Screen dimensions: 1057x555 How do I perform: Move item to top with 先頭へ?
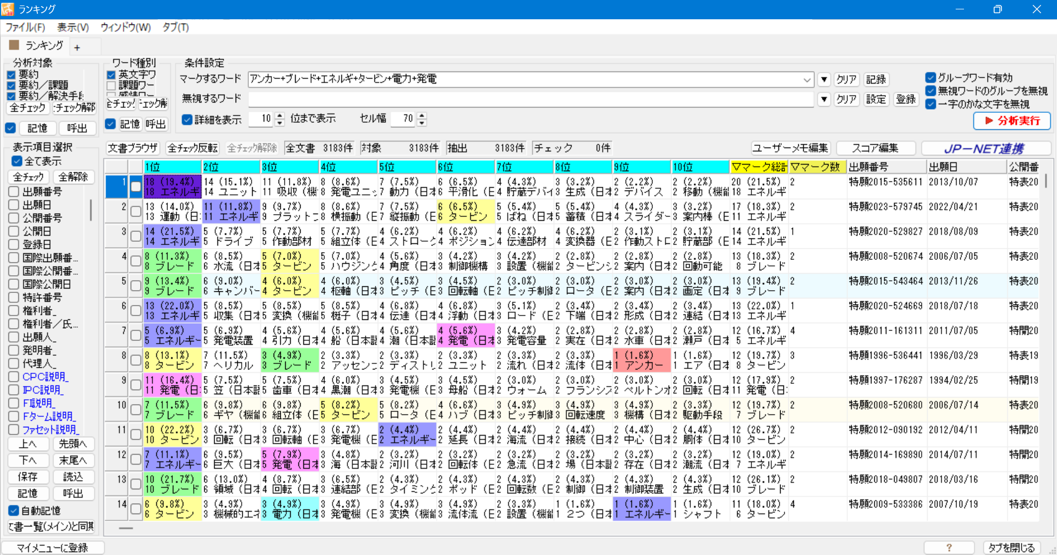[73, 444]
